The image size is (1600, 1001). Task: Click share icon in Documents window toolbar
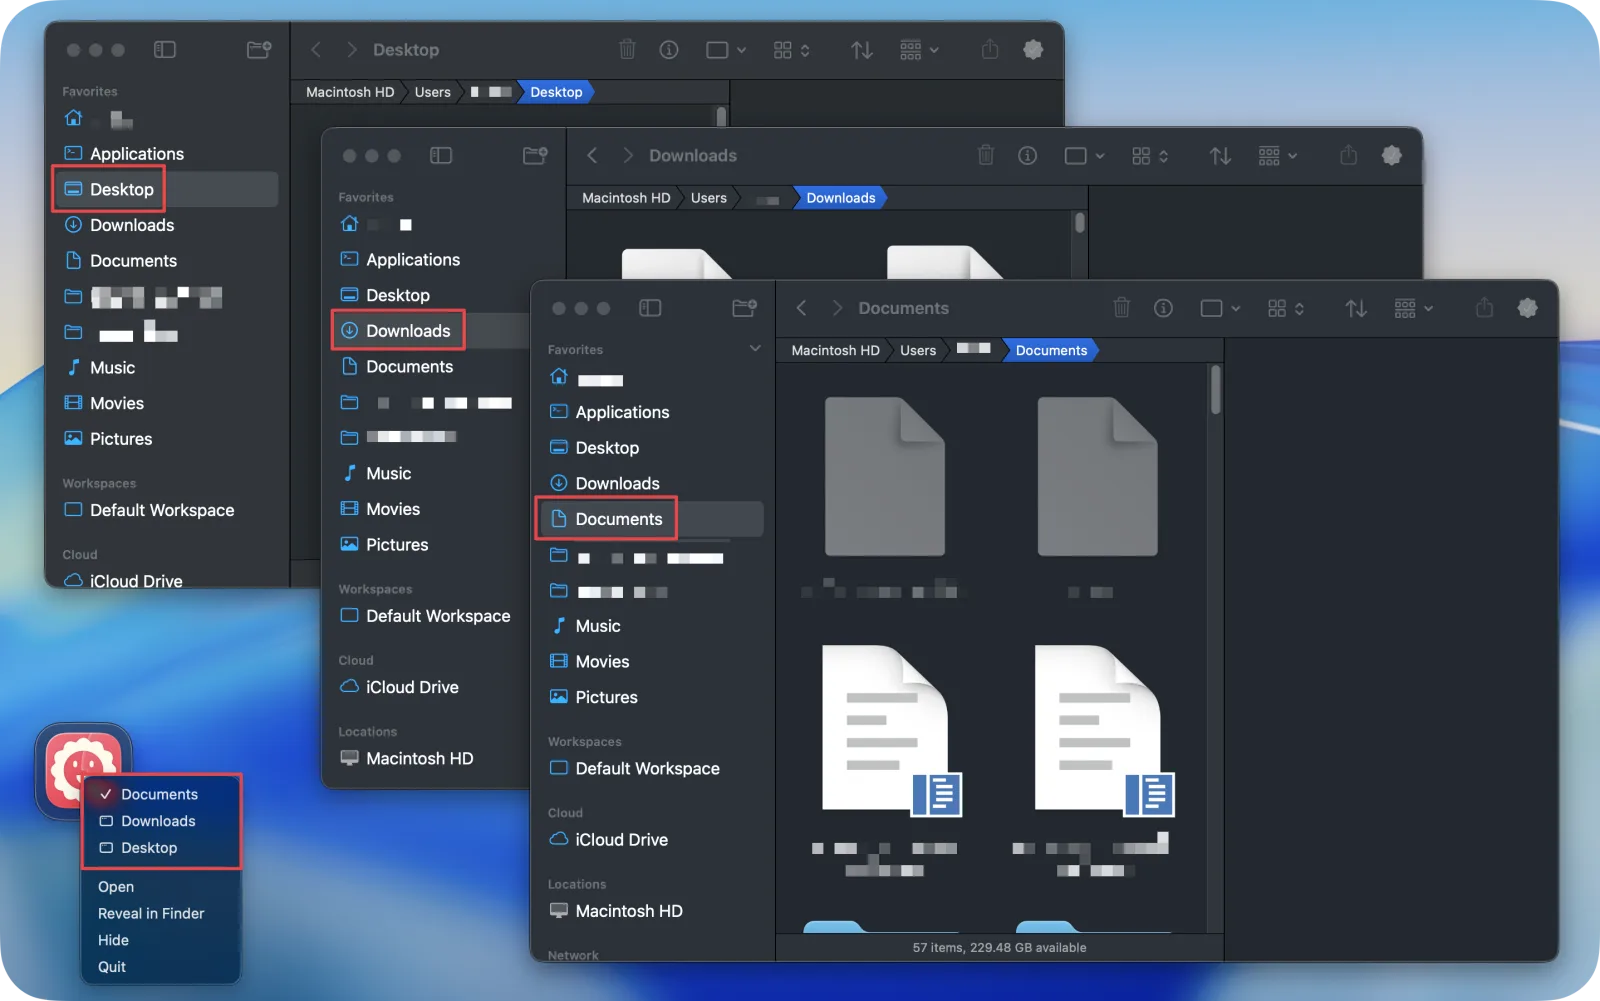[x=1484, y=308]
